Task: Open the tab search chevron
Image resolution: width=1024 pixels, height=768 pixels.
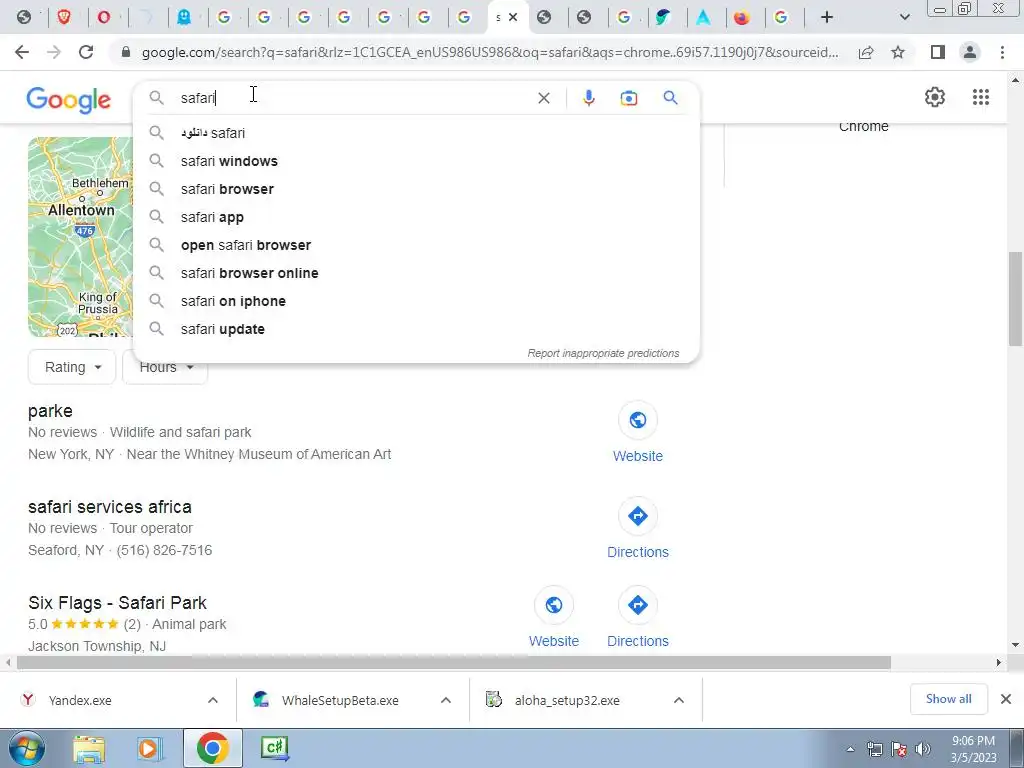Action: click(904, 18)
